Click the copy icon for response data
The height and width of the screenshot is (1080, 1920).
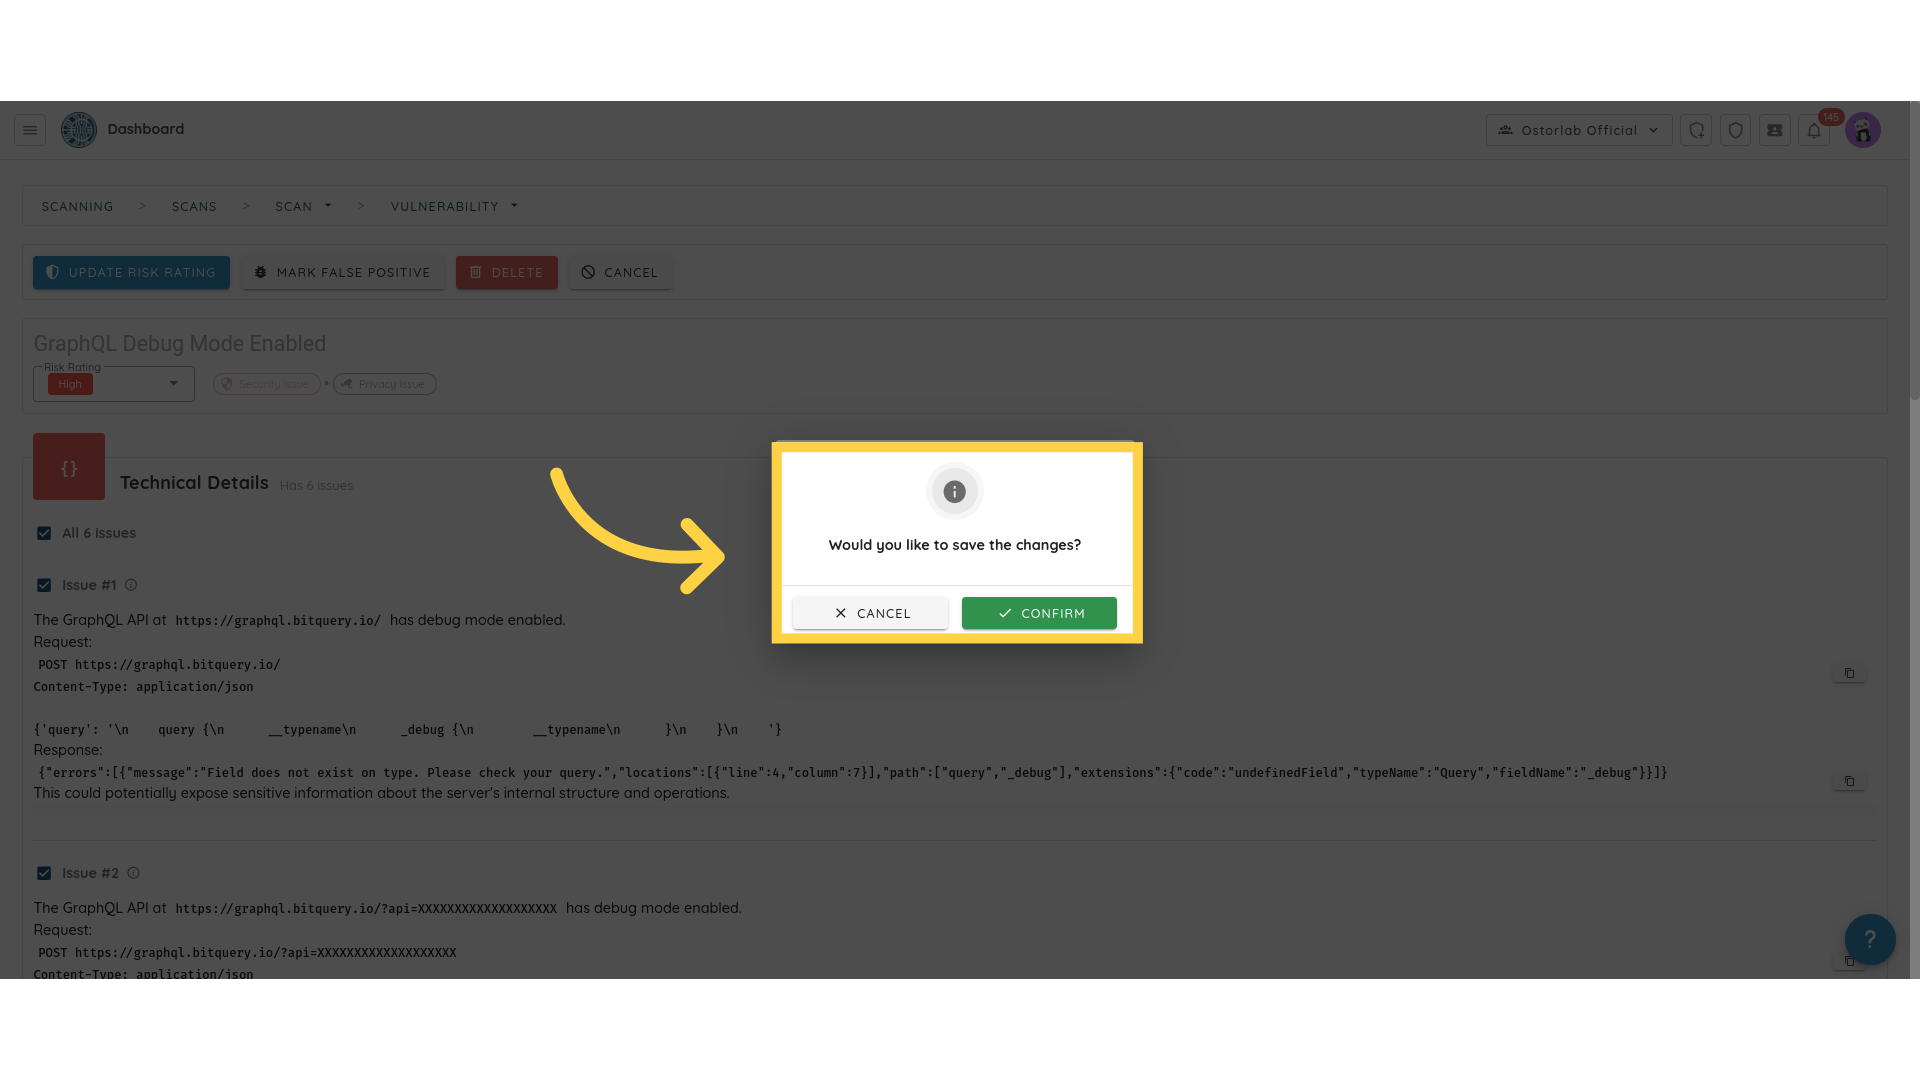tap(1849, 781)
